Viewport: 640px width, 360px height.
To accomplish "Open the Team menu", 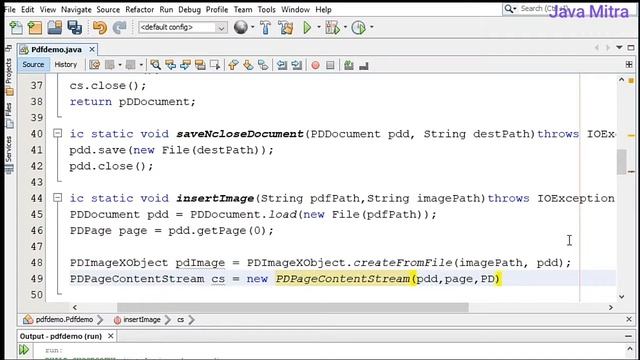I will [x=243, y=9].
